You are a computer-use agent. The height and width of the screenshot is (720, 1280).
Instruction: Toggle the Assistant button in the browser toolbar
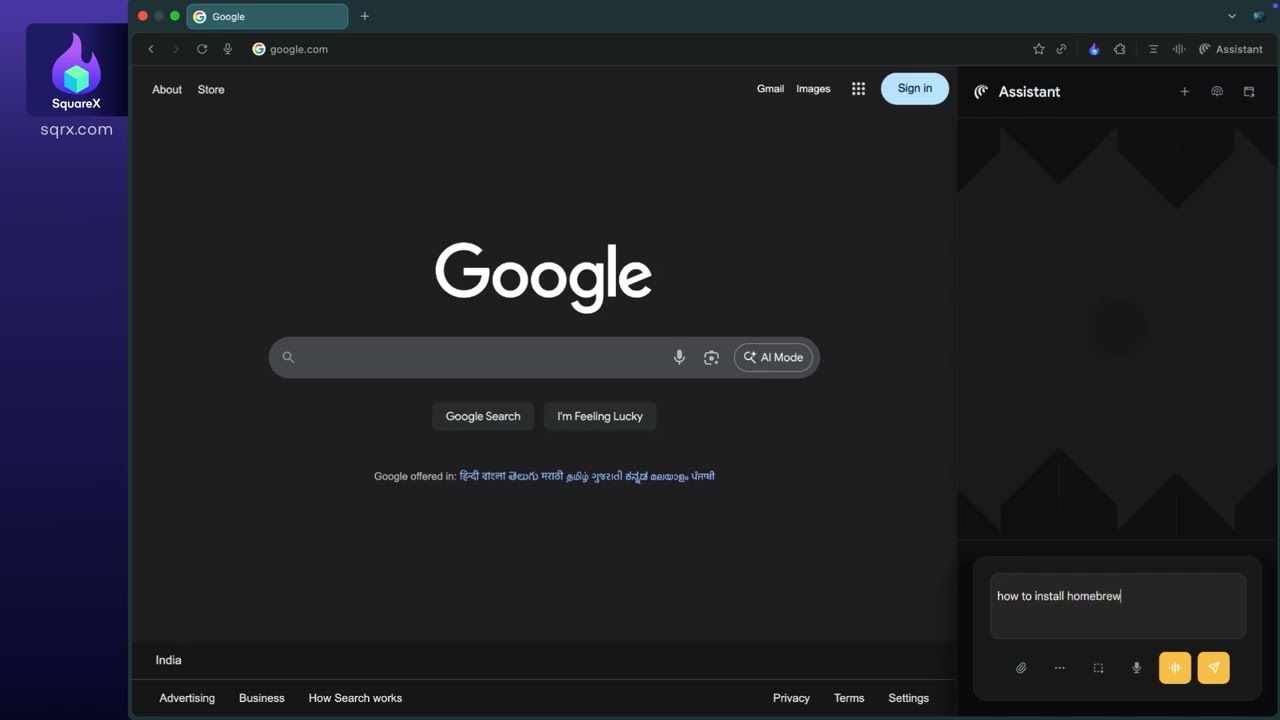pos(1231,49)
